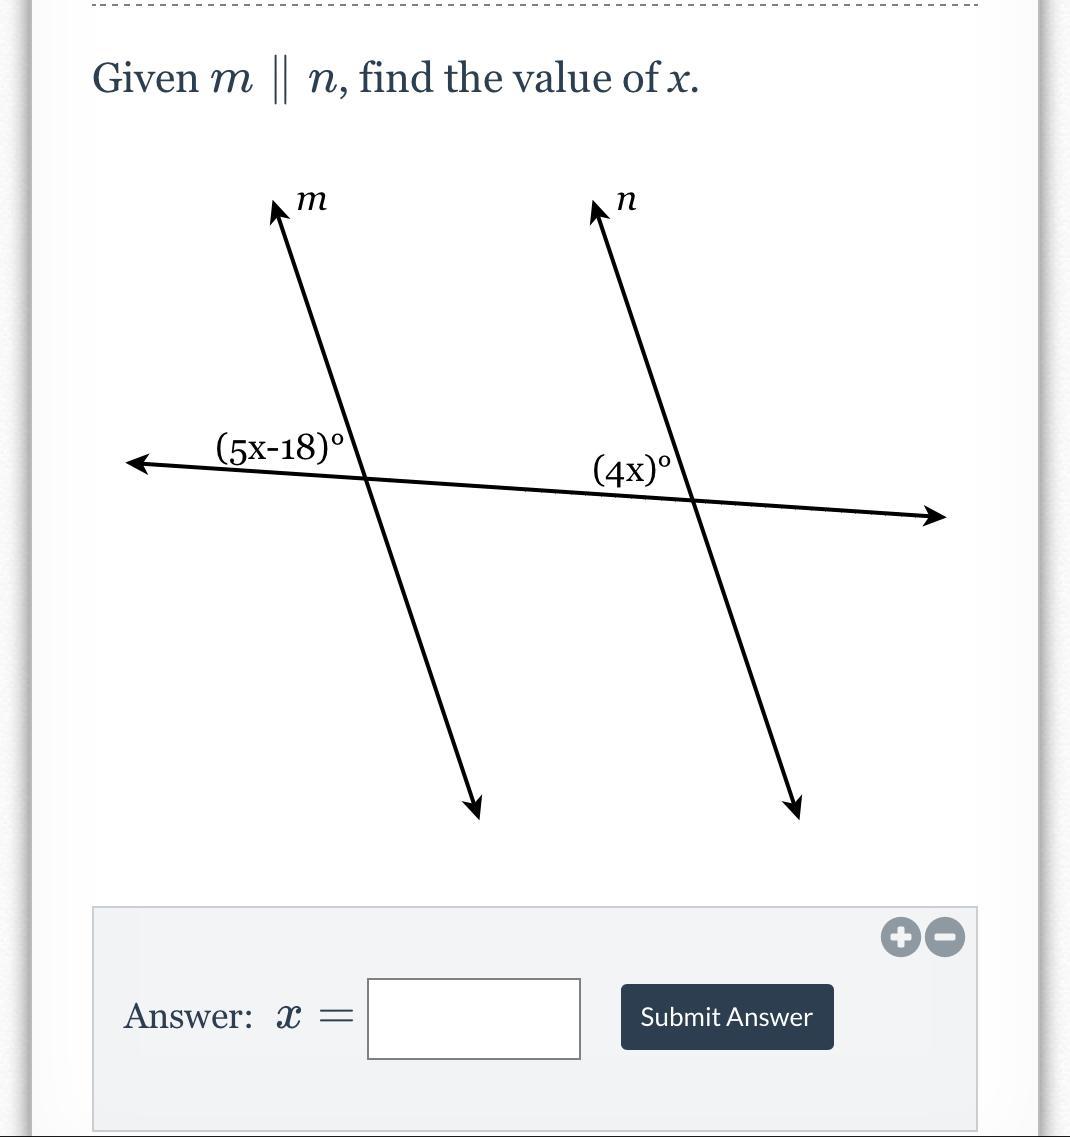
Task: Click the top arrowhead of line n
Action: coord(598,211)
